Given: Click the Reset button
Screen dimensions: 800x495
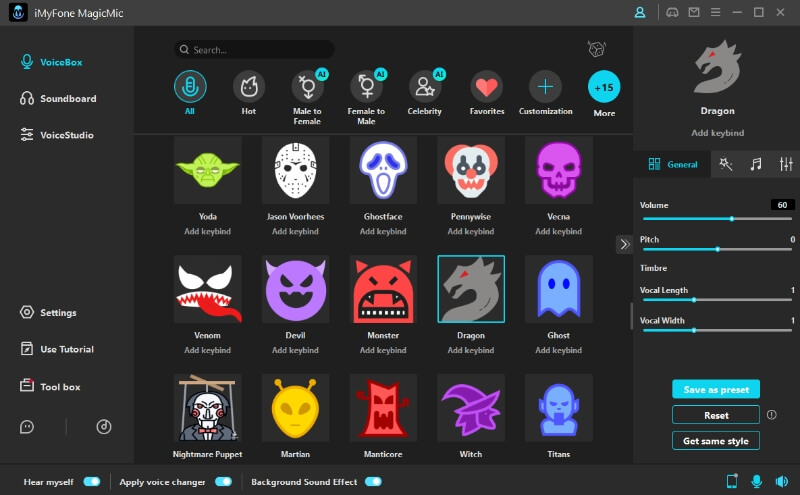Looking at the screenshot, I should click(x=716, y=415).
